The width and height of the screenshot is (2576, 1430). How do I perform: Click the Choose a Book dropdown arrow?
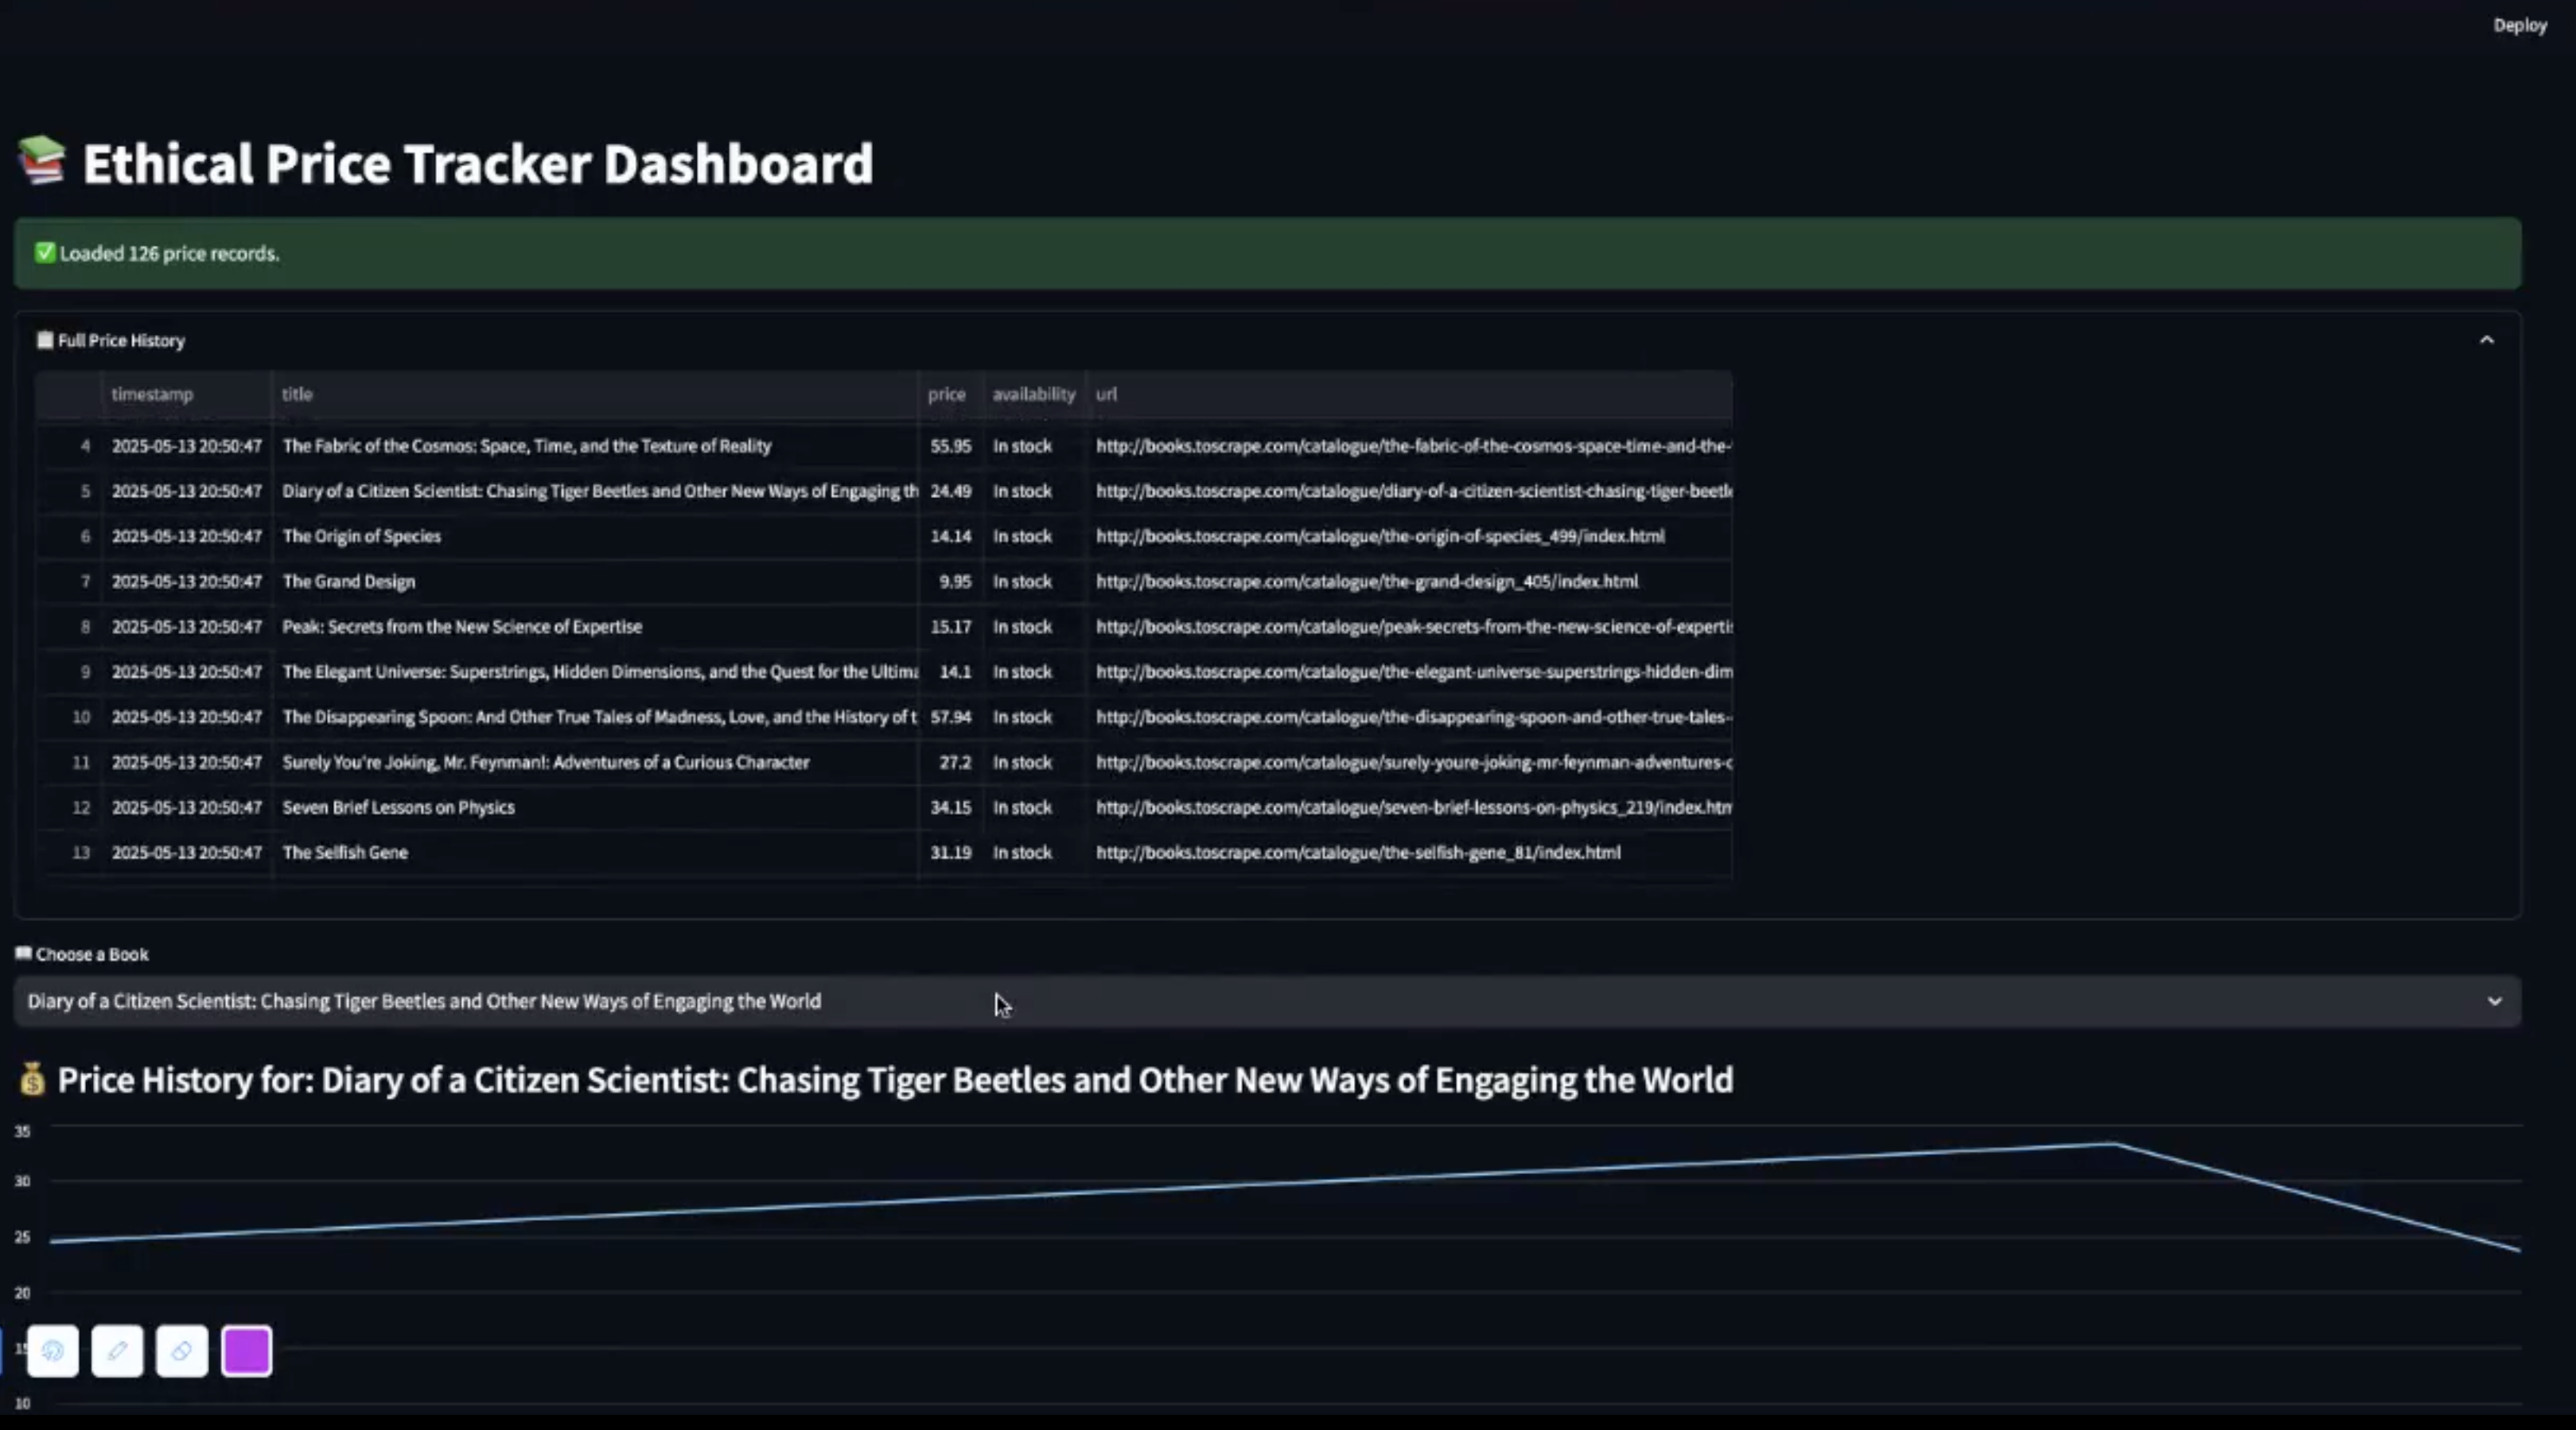click(2494, 1001)
